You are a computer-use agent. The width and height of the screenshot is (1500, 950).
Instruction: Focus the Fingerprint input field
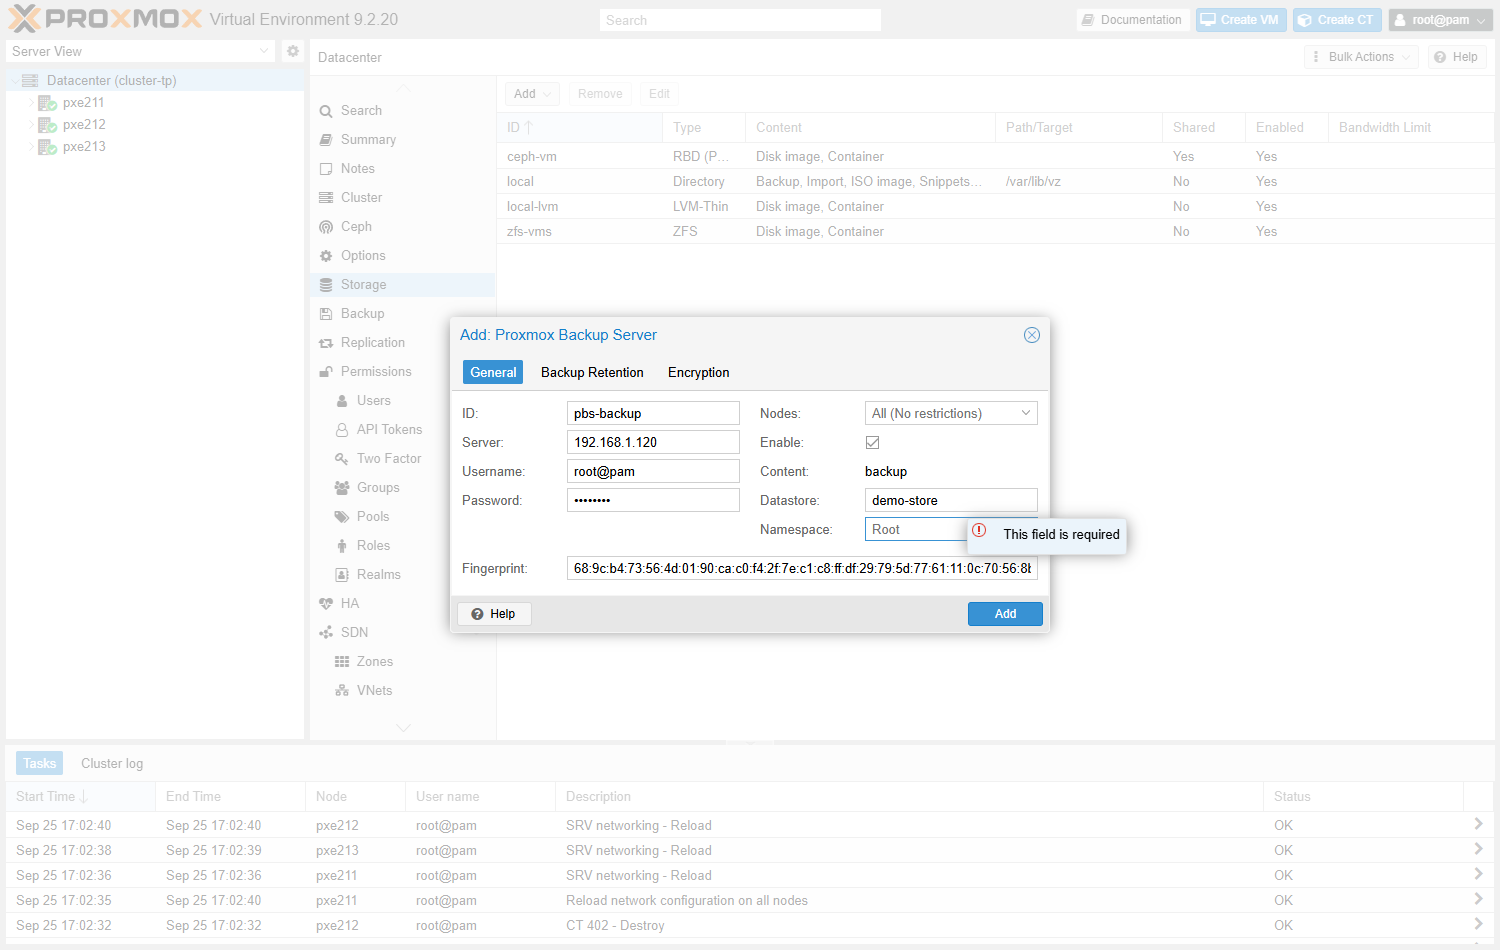coord(802,568)
